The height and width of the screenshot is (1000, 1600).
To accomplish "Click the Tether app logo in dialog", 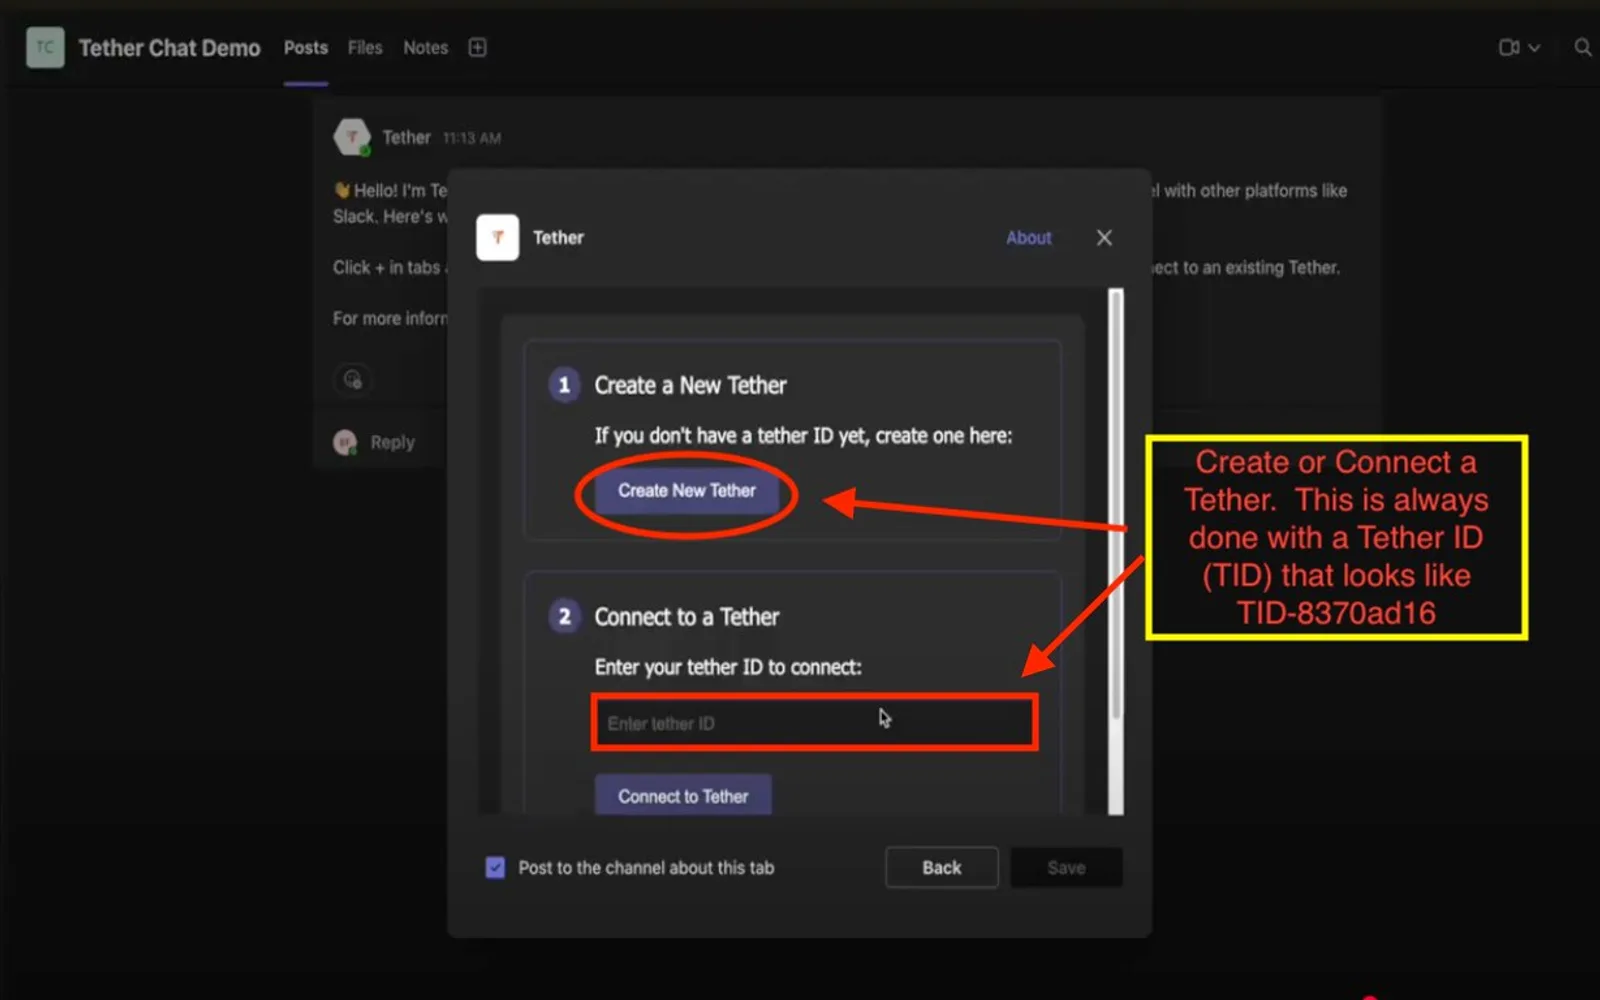I will point(497,238).
